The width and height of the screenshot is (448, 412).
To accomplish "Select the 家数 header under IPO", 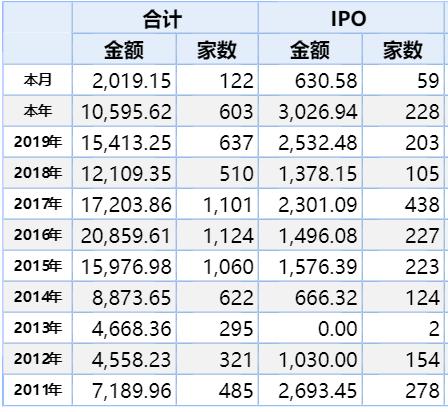I will pos(403,49).
